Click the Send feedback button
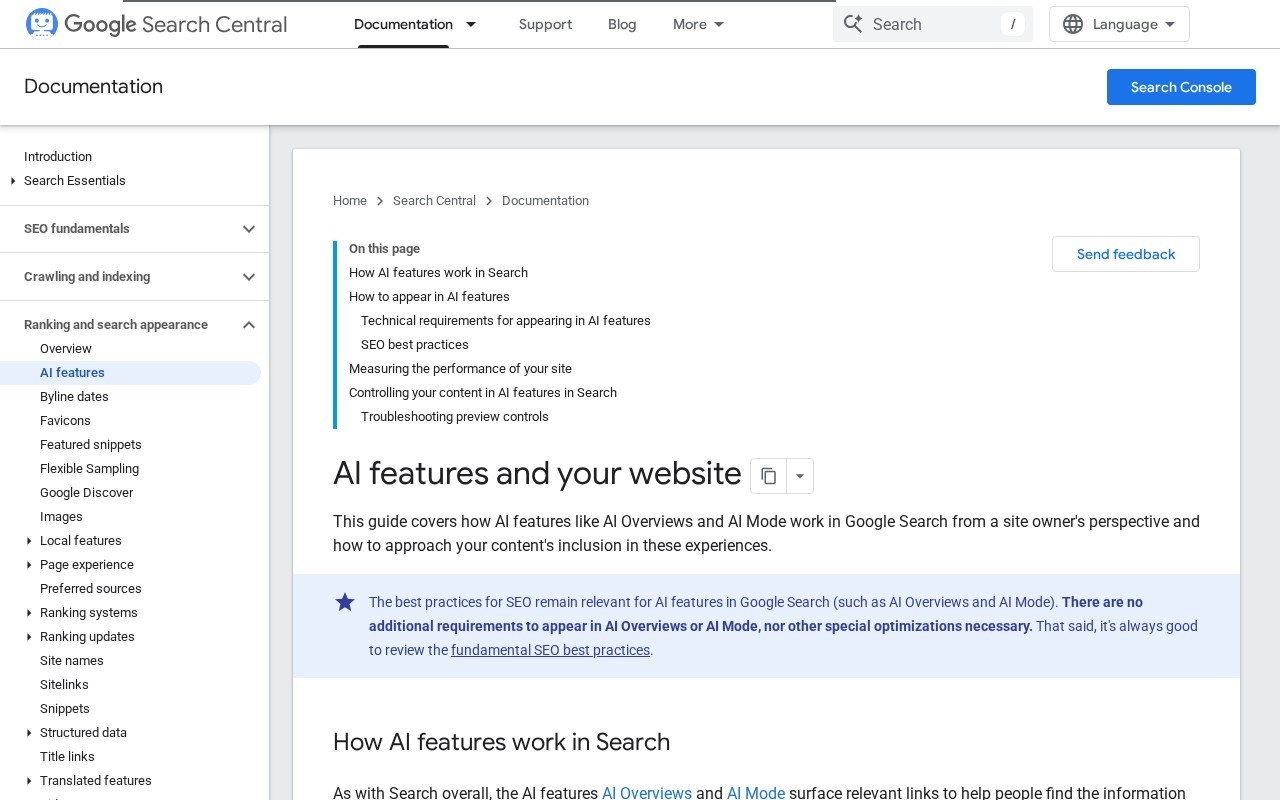The width and height of the screenshot is (1280, 800). (1126, 254)
